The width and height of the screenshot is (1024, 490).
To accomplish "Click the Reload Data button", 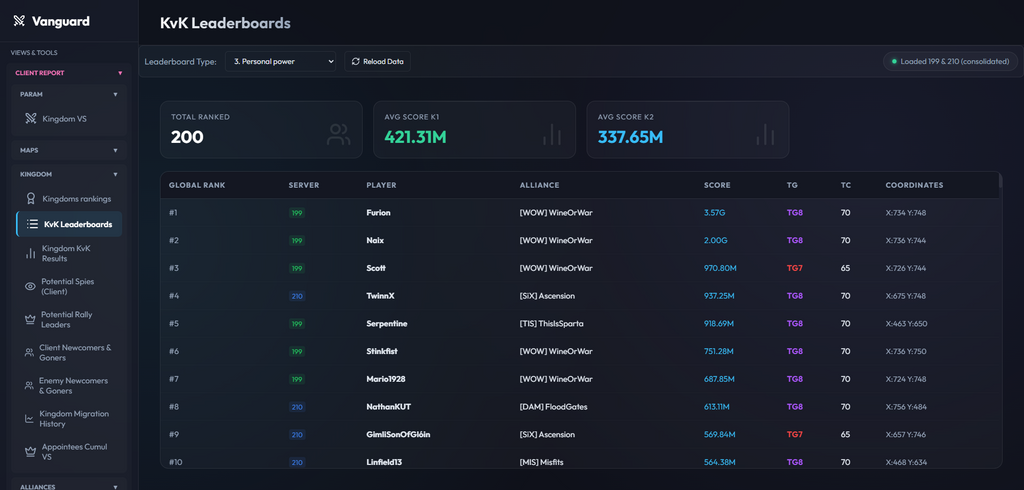I will tap(377, 61).
